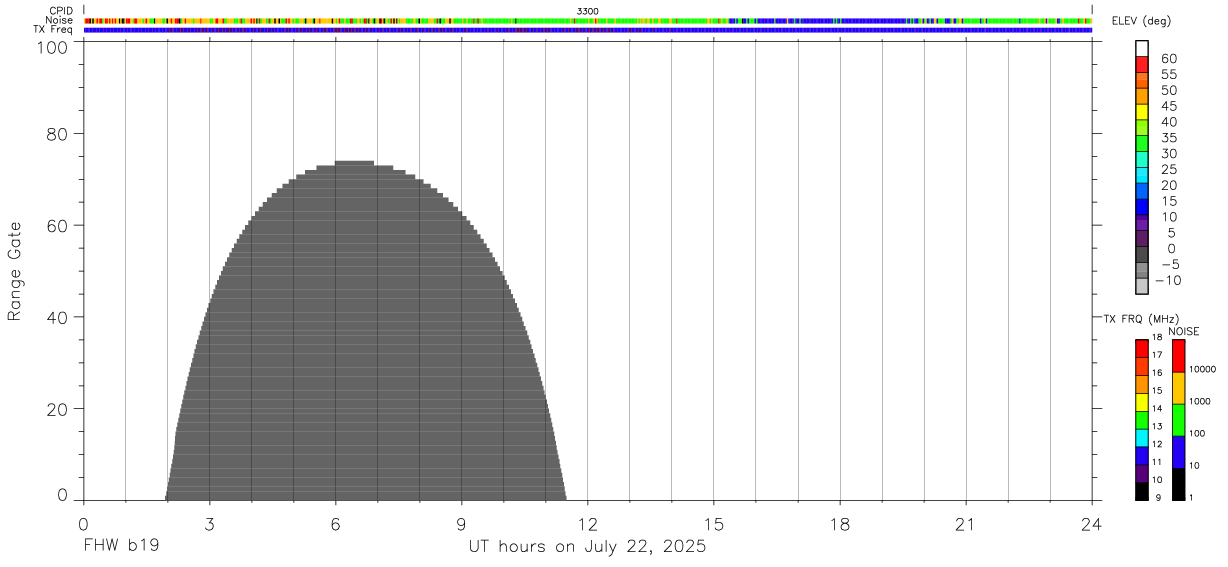Click the 'FHW b19' radar label
Screen dimensions: 1228x567
121,547
